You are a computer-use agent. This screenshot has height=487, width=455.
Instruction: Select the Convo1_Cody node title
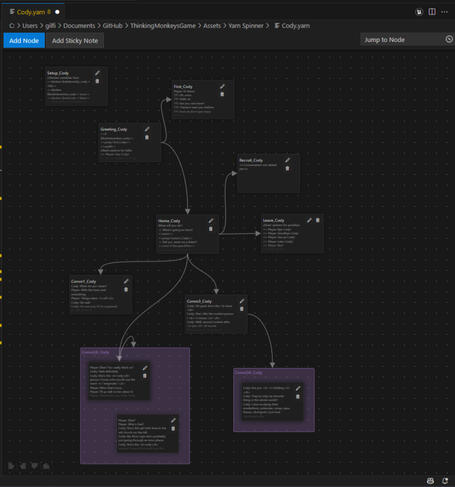pyautogui.click(x=84, y=282)
